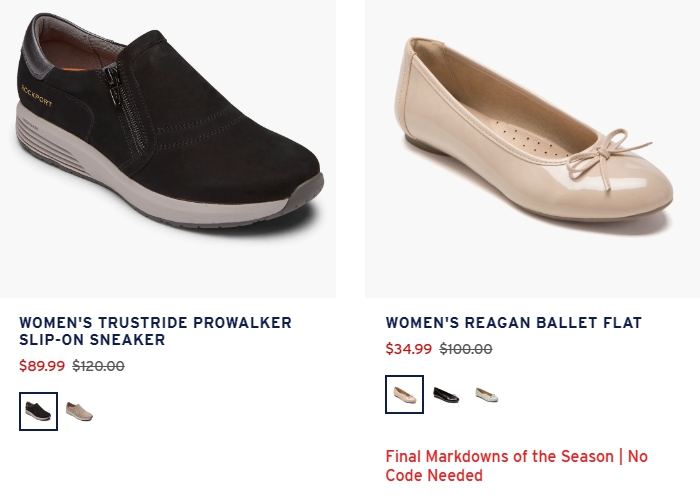Choose the mint green ballet flat swatch
The width and height of the screenshot is (700, 500).
(x=487, y=395)
